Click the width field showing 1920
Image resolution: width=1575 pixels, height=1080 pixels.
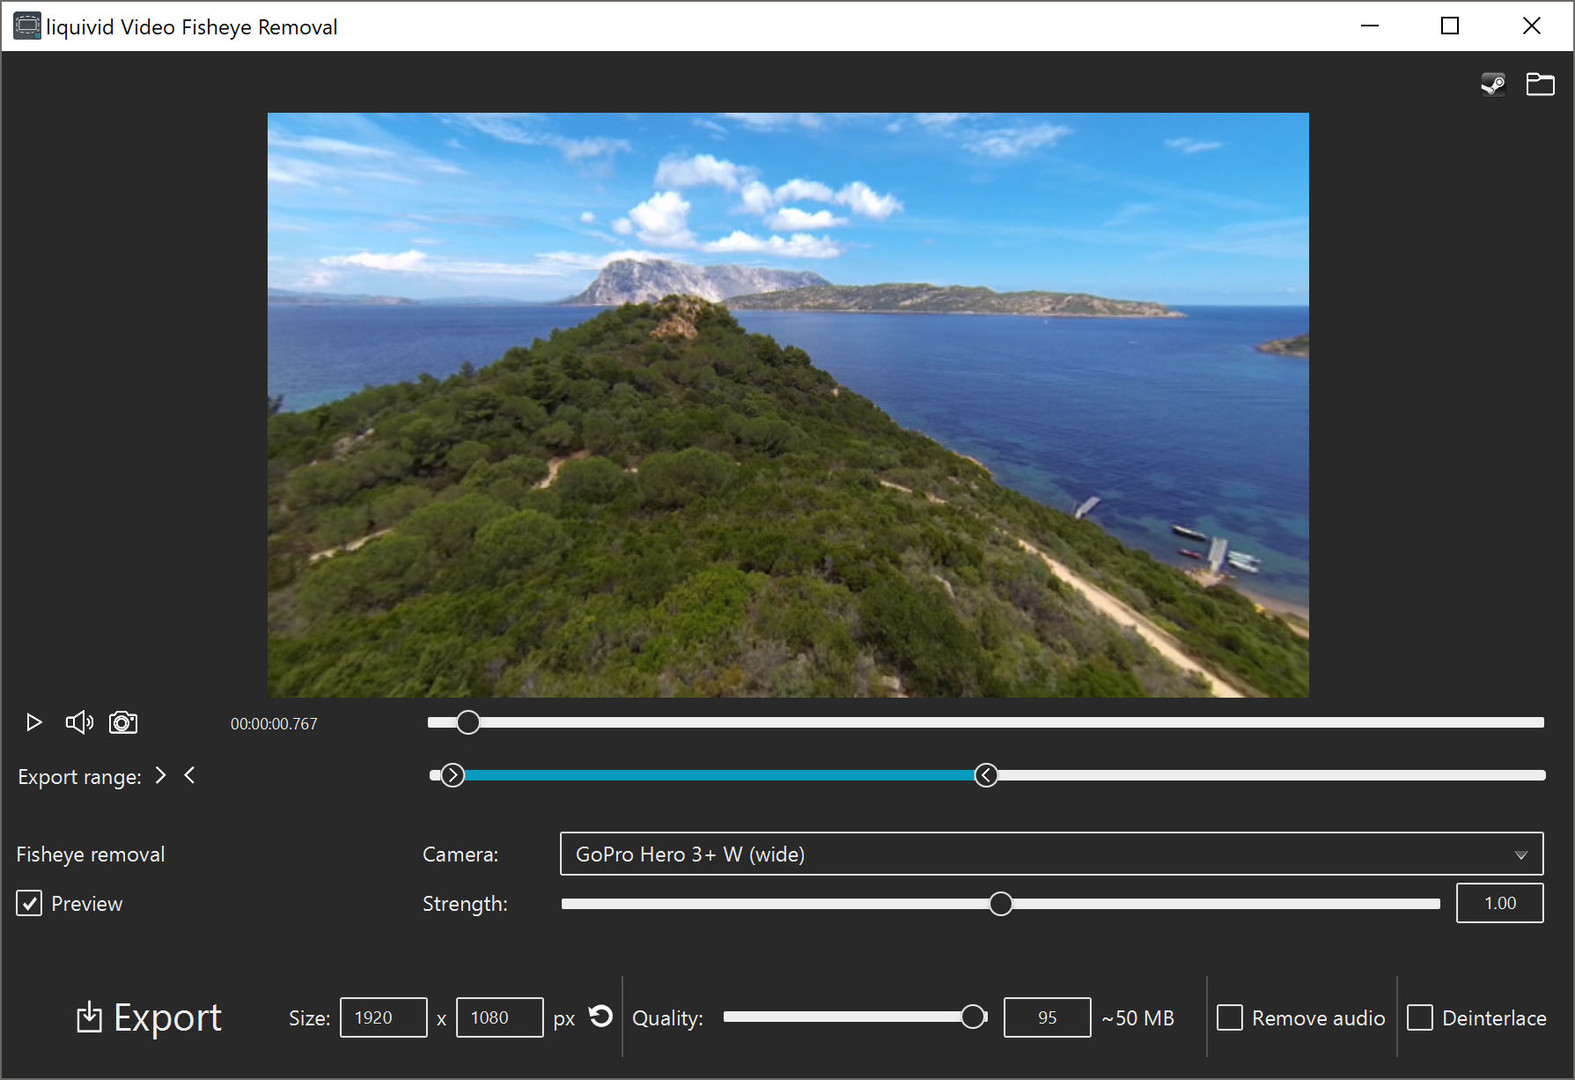tap(384, 1017)
